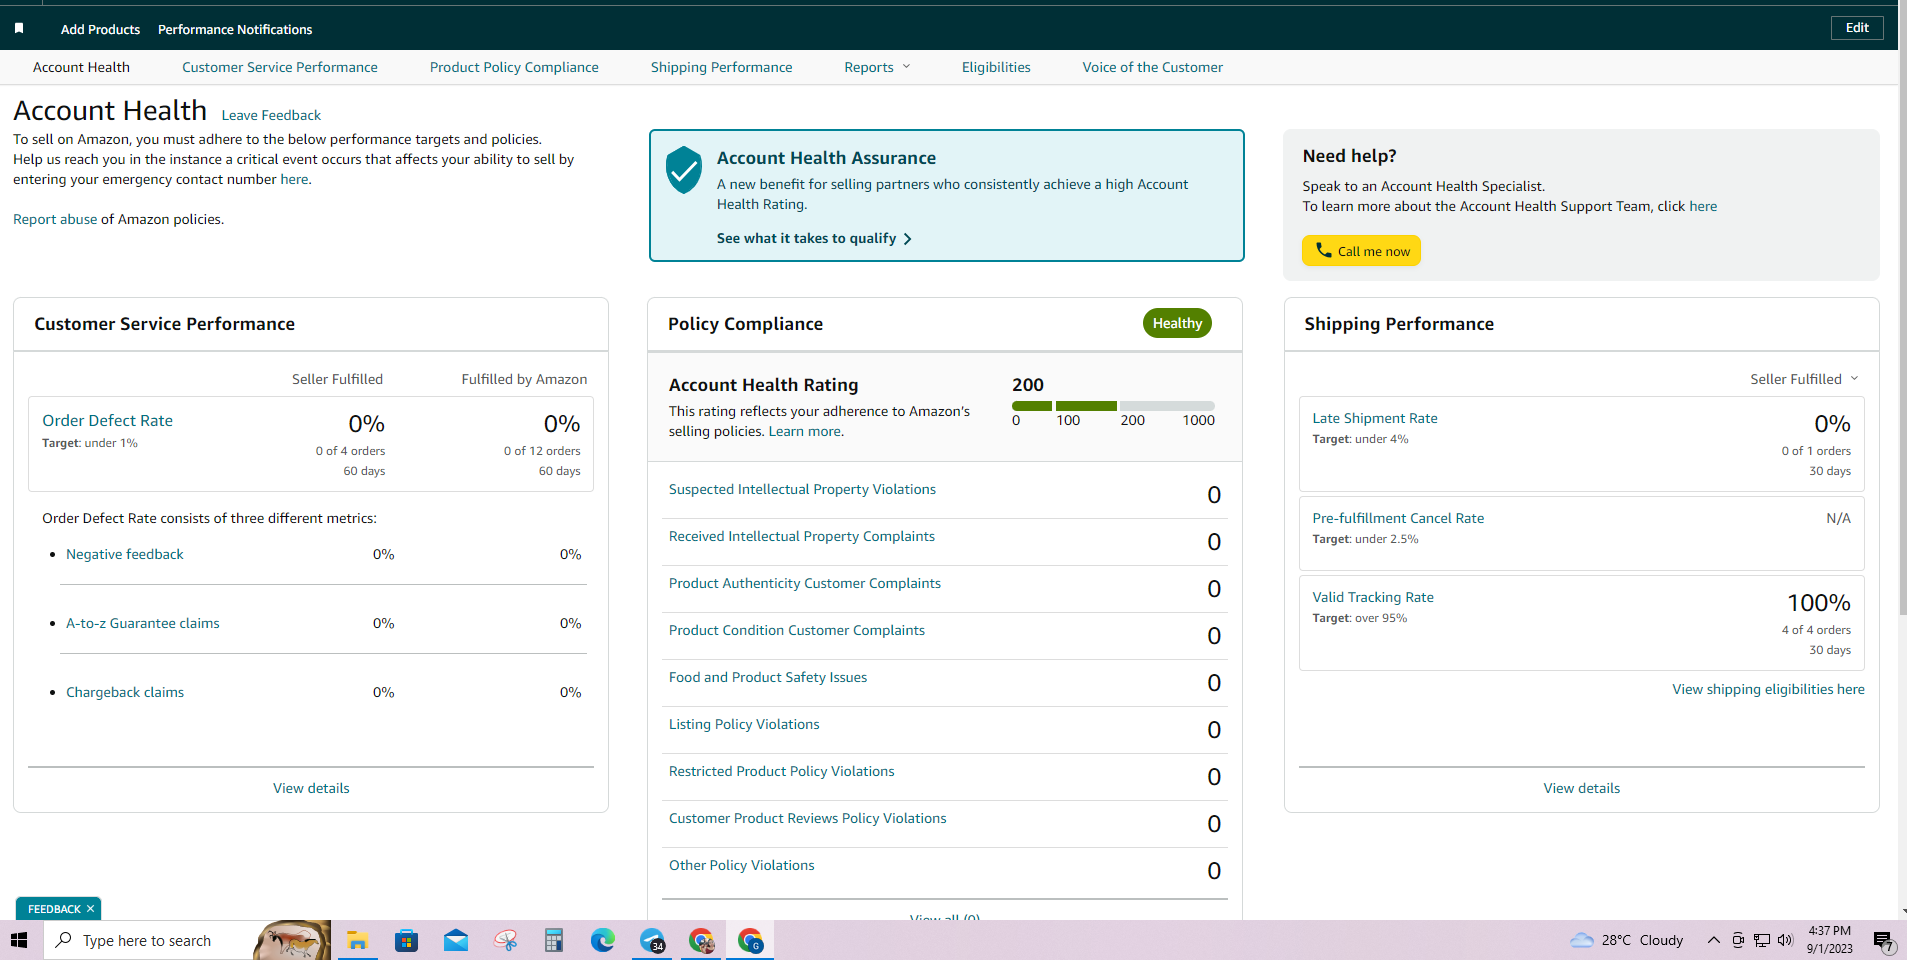The image size is (1907, 960).
Task: Open Snipping Tool from the taskbar
Action: pos(505,940)
